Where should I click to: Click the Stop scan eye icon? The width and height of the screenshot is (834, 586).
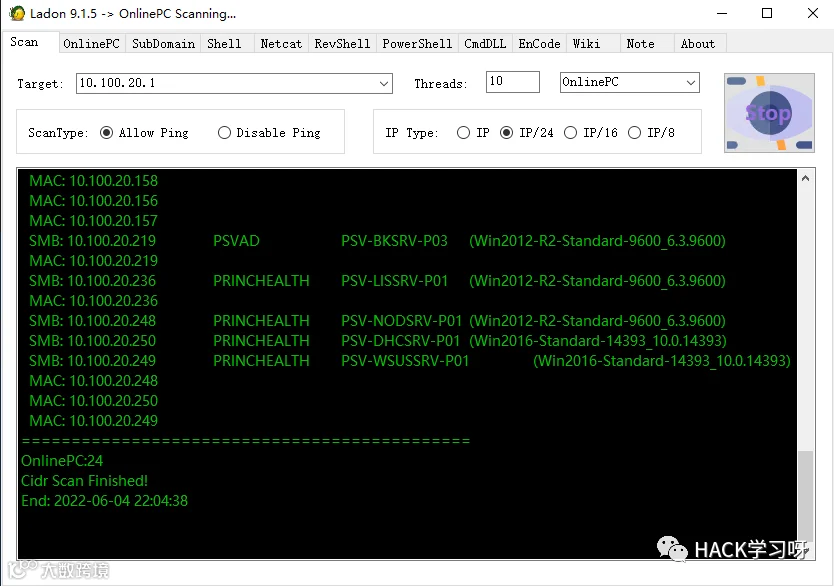[x=769, y=113]
